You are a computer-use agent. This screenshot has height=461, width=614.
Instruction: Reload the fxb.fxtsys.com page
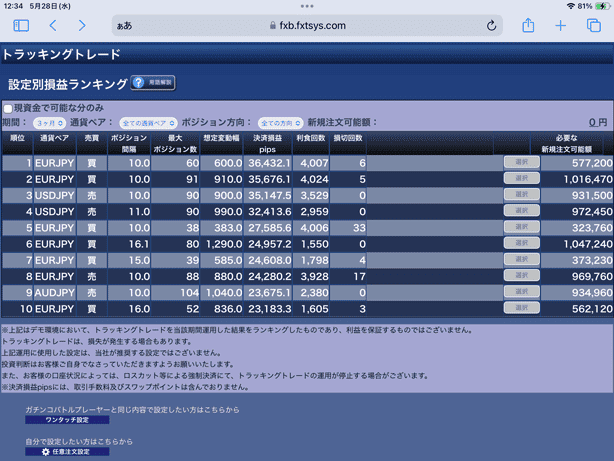[491, 26]
